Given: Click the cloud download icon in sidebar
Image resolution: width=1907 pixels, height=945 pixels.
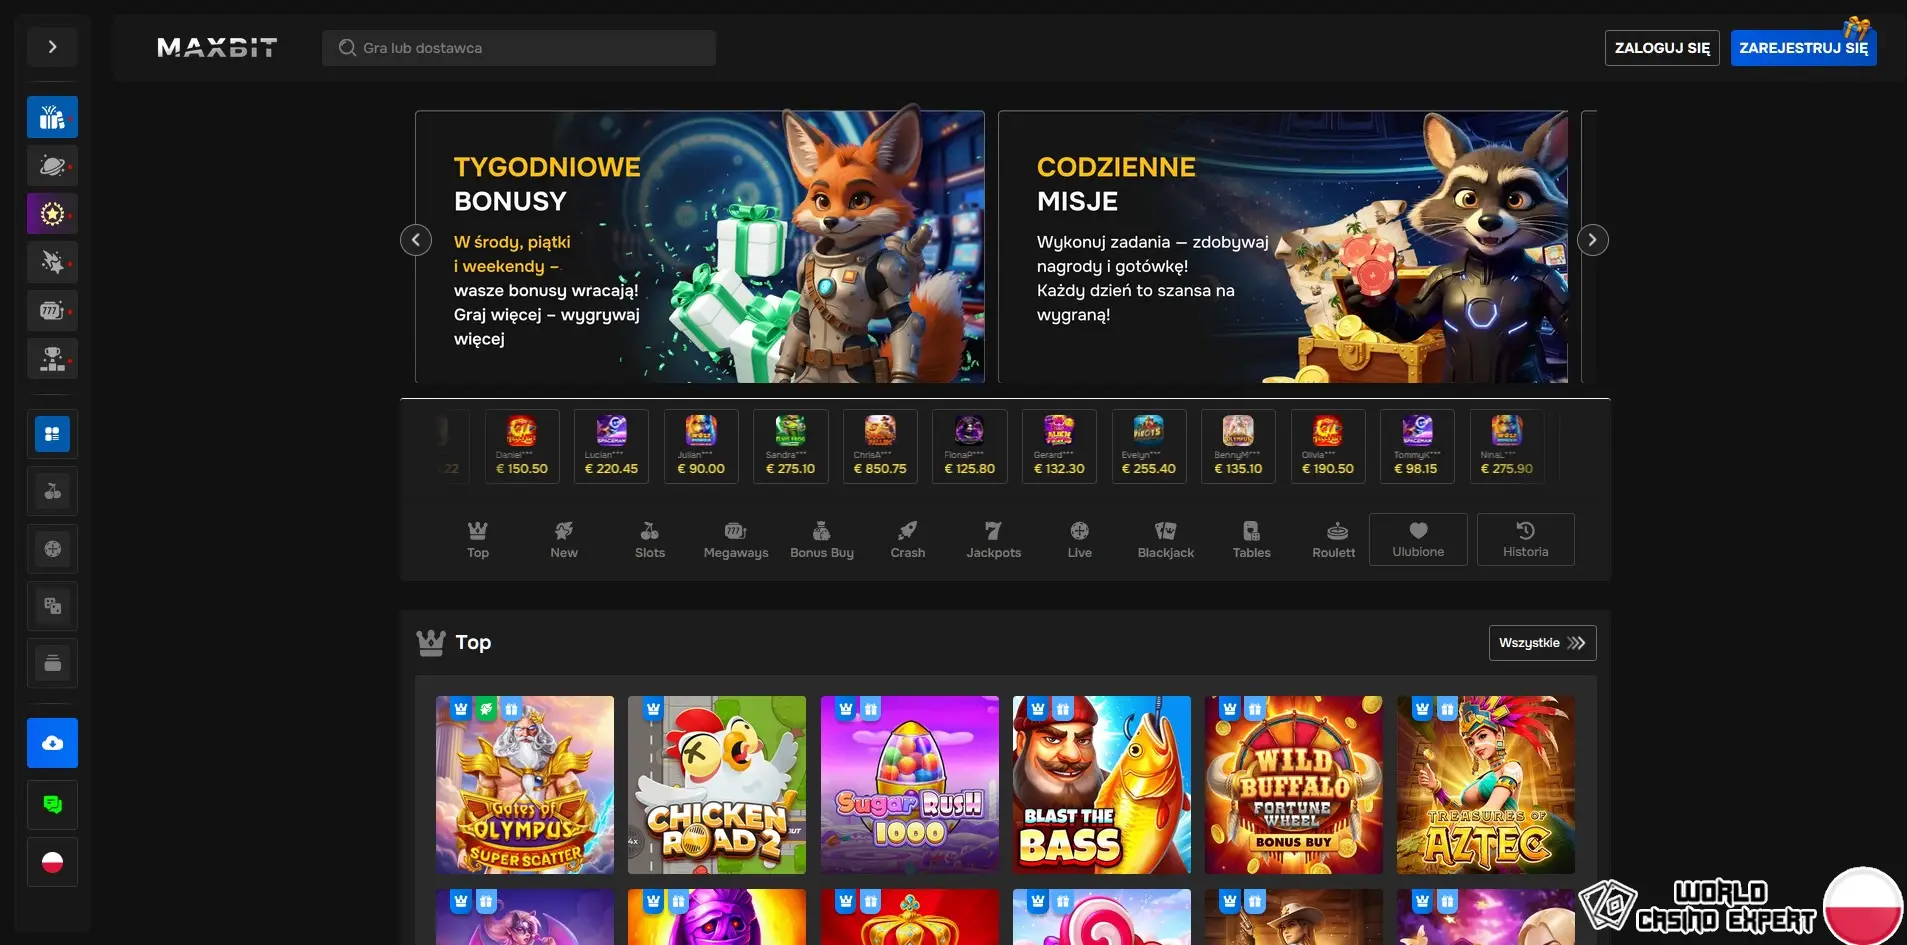Looking at the screenshot, I should [x=52, y=742].
